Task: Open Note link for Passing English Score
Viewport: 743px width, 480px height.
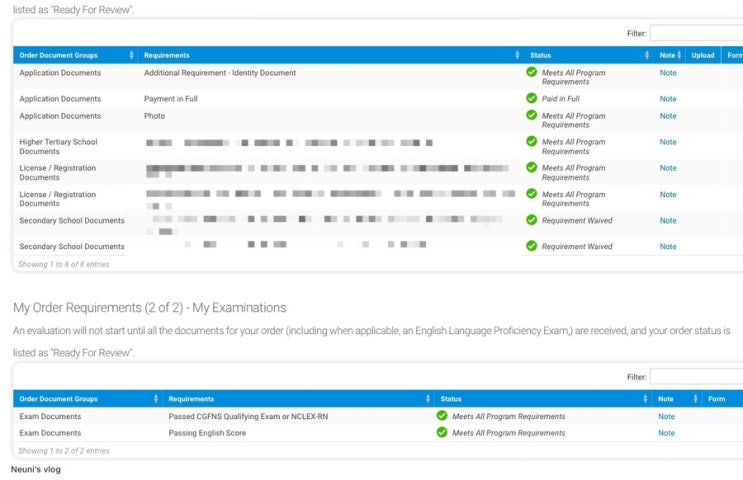Action: [x=666, y=433]
